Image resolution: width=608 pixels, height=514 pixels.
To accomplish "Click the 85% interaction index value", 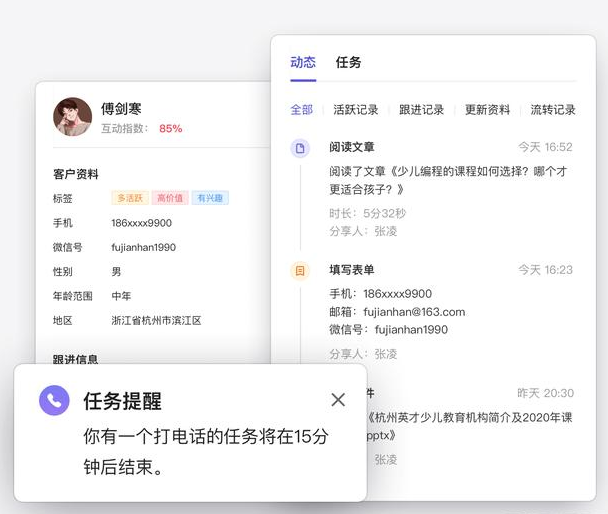I will point(170,129).
